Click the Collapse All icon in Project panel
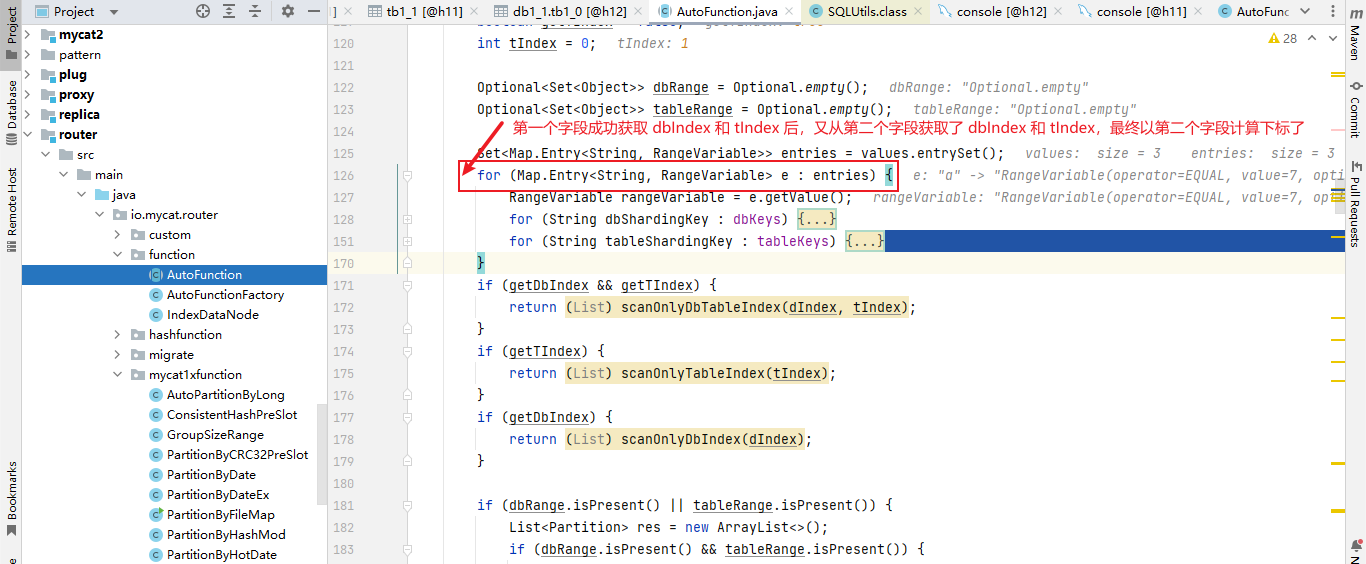This screenshot has width=1366, height=564. click(x=257, y=11)
